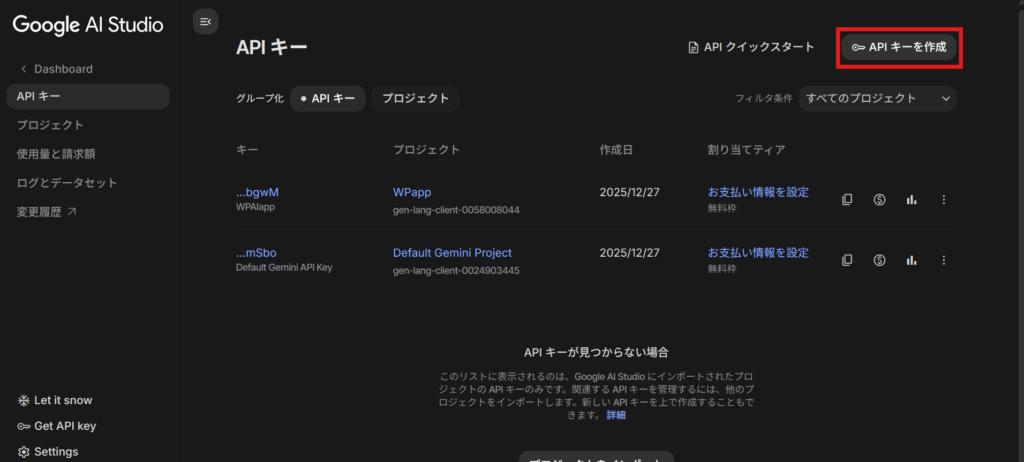
Task: Collapse the sidebar with the panel toggle icon
Action: 205,22
